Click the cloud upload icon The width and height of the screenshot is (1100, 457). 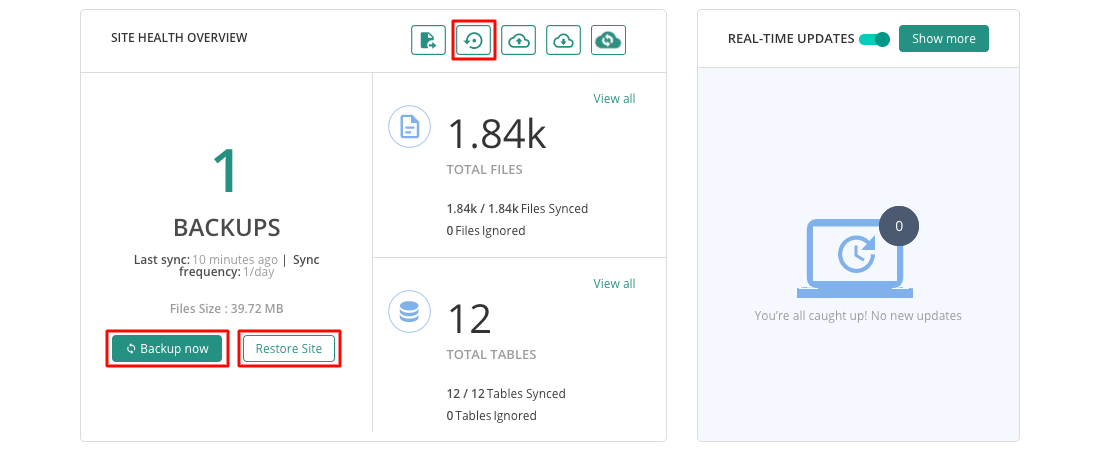tap(518, 40)
